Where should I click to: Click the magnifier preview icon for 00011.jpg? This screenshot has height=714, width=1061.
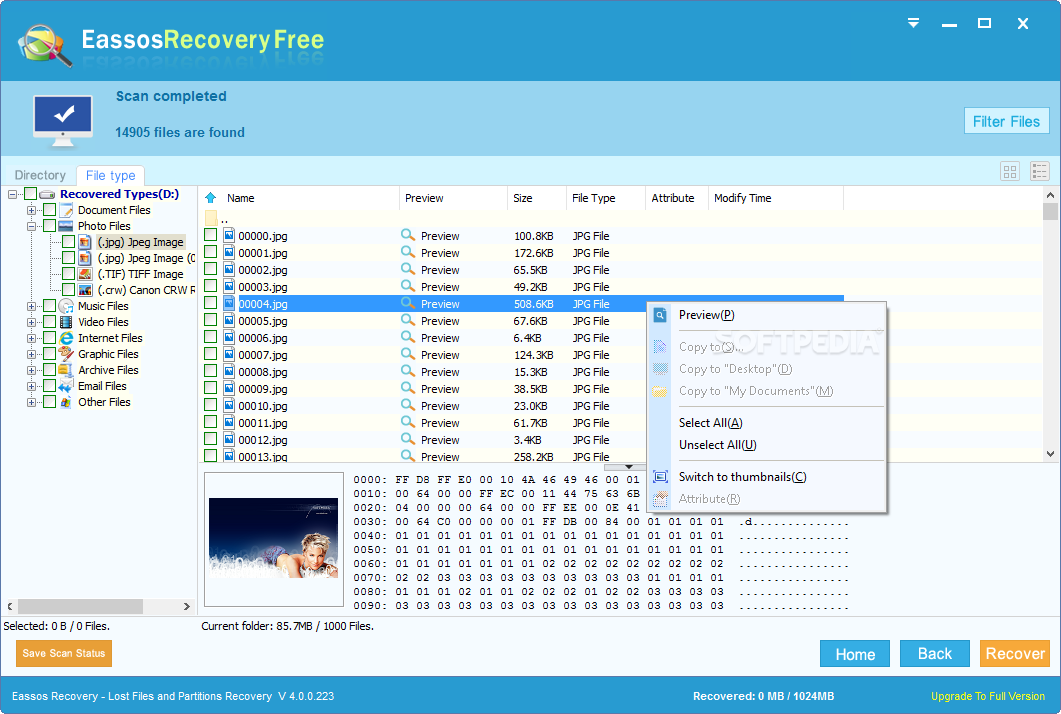click(407, 422)
